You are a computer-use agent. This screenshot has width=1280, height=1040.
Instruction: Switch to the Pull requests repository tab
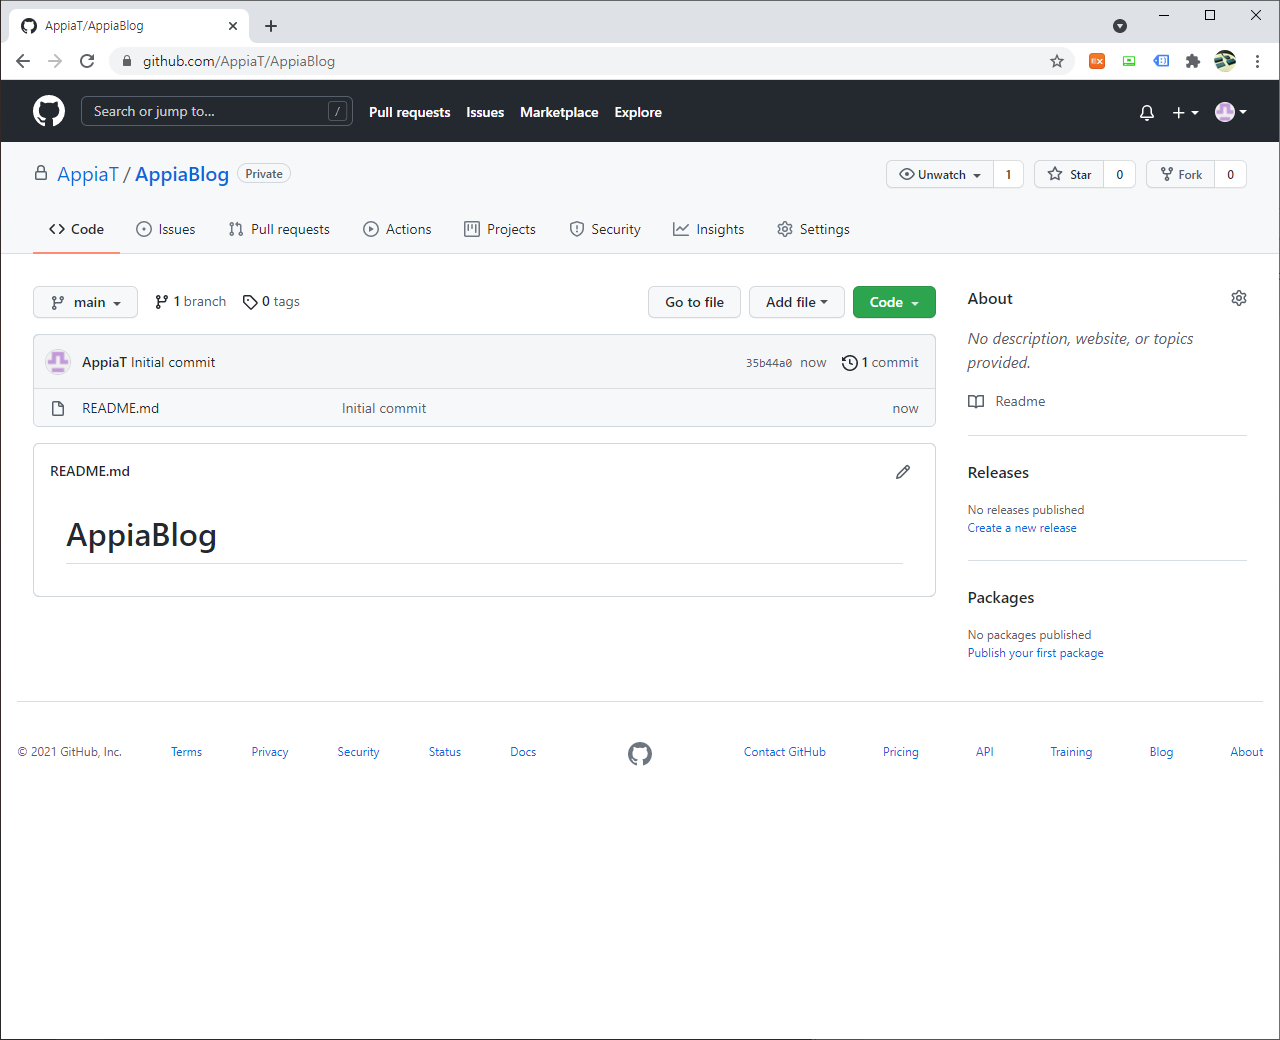click(x=279, y=229)
